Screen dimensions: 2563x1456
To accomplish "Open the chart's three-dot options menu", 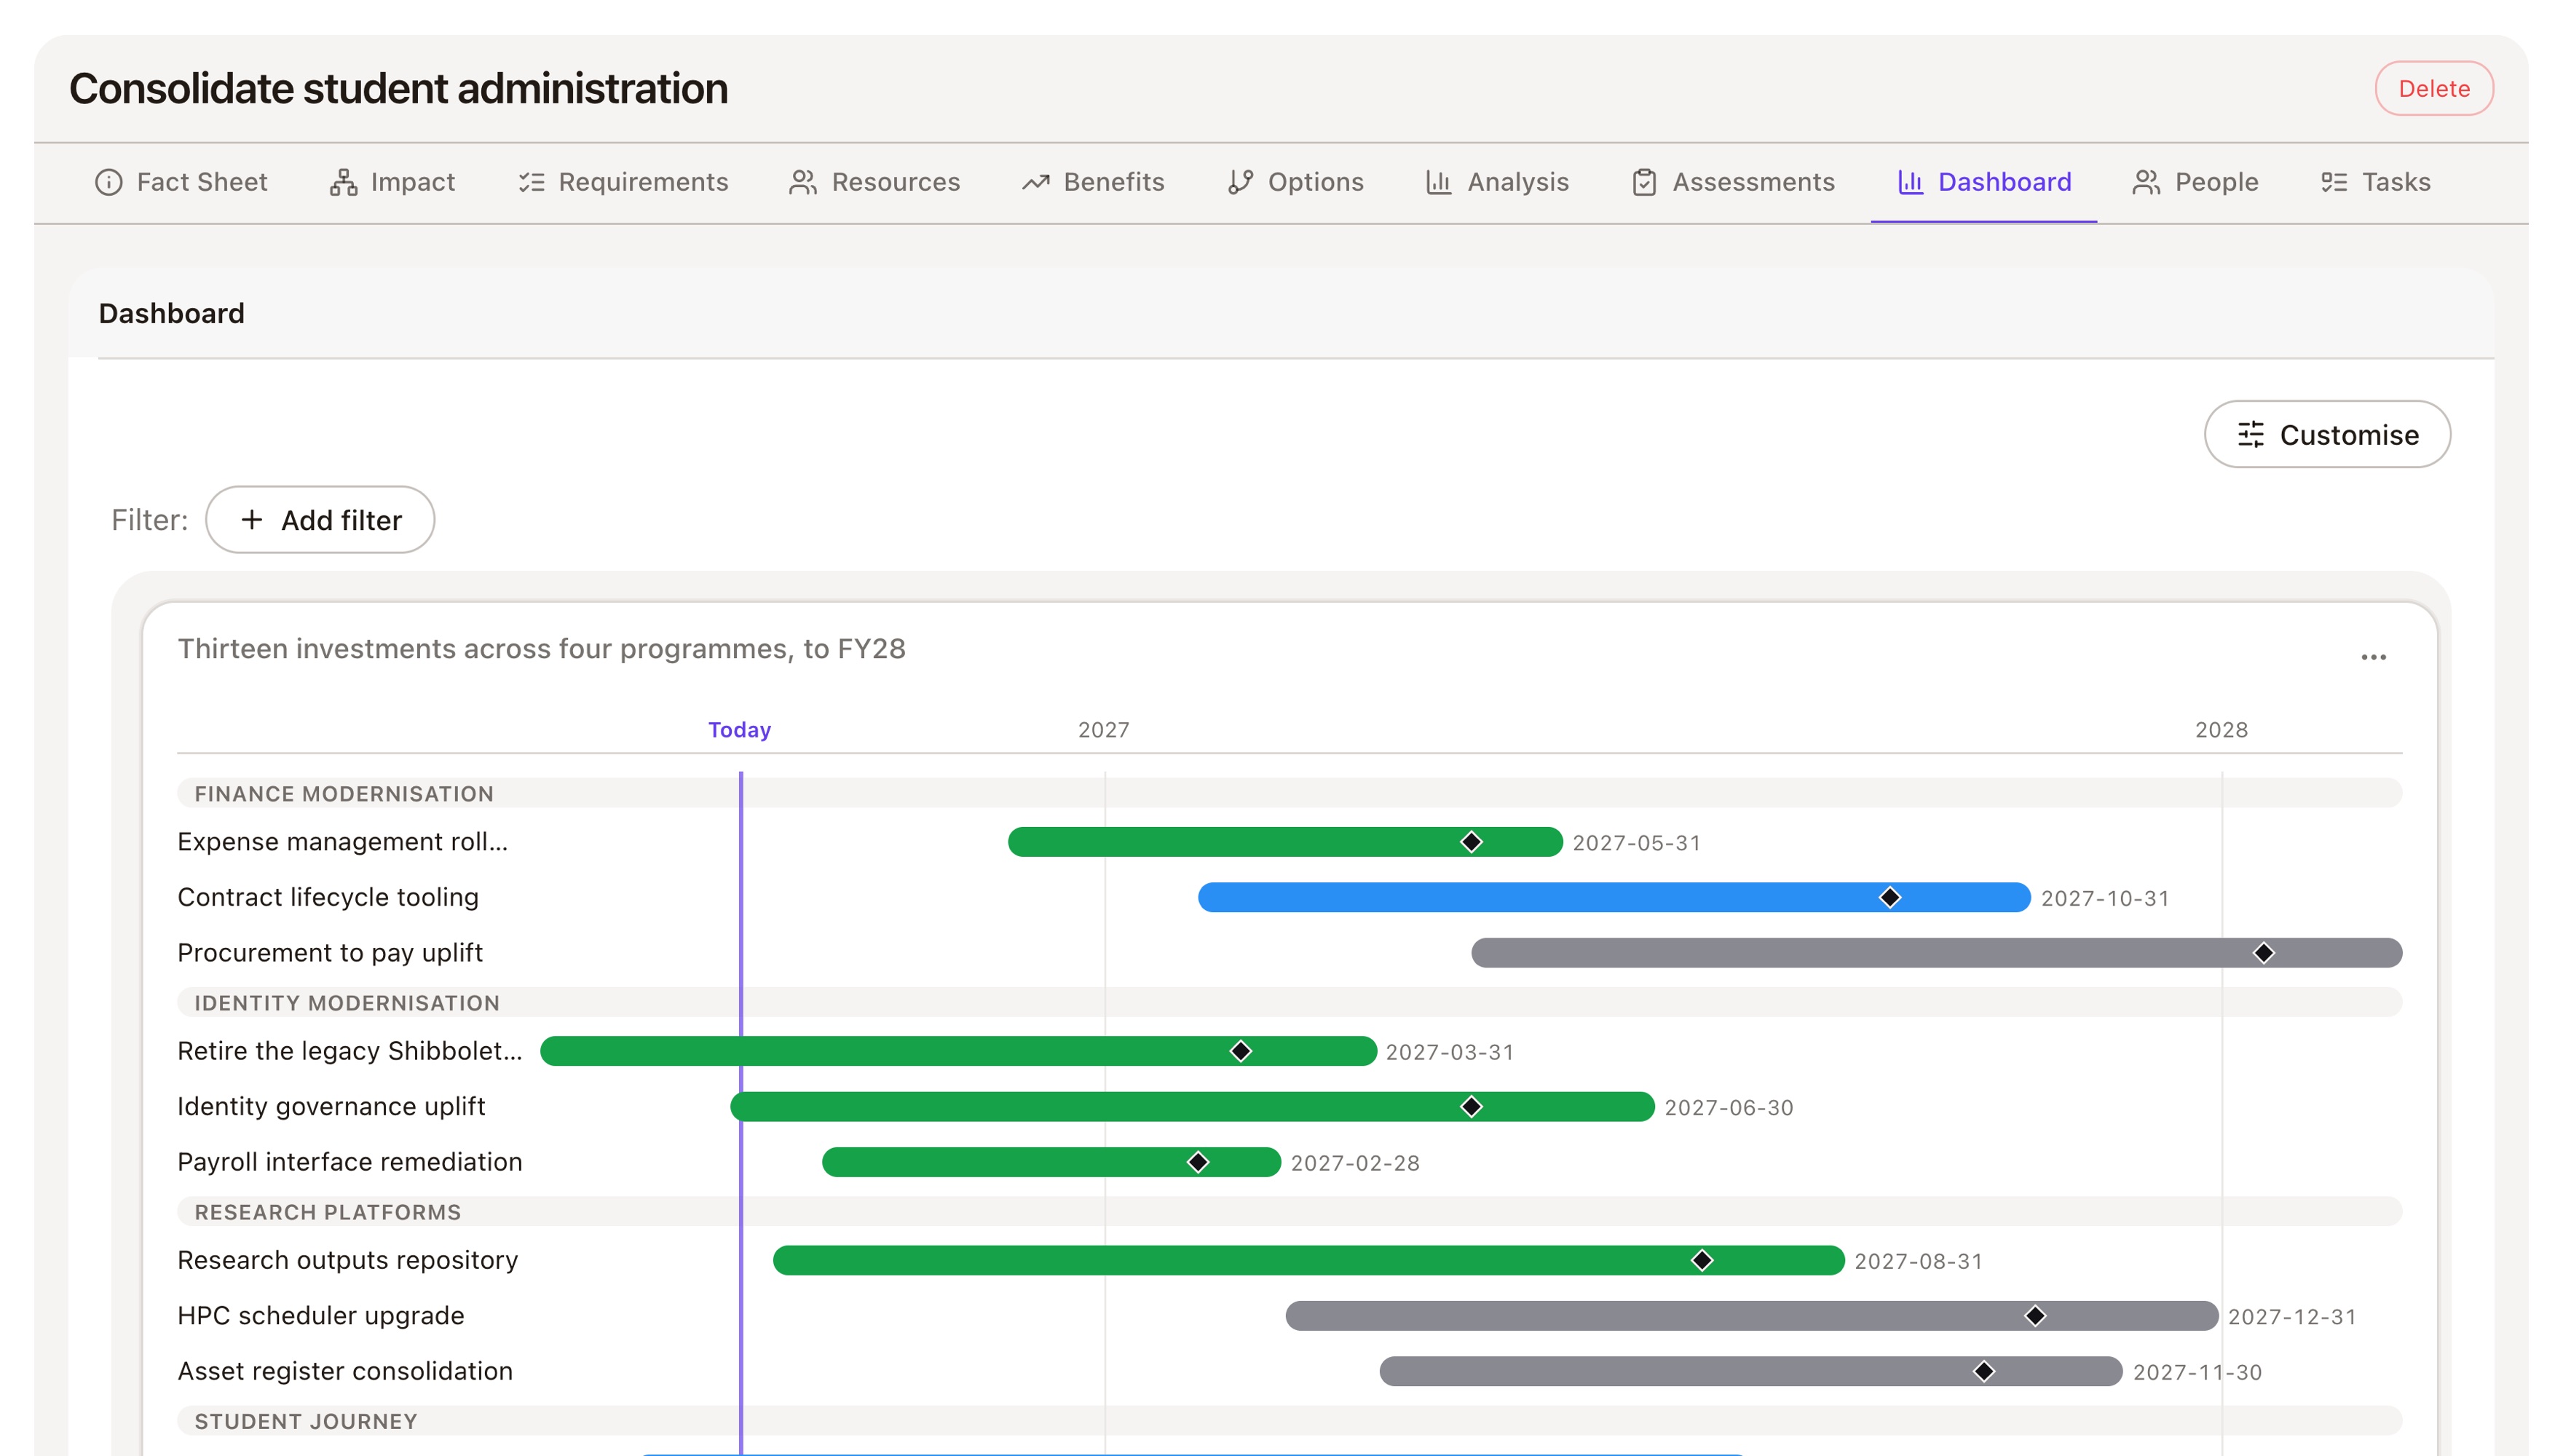I will [2373, 657].
